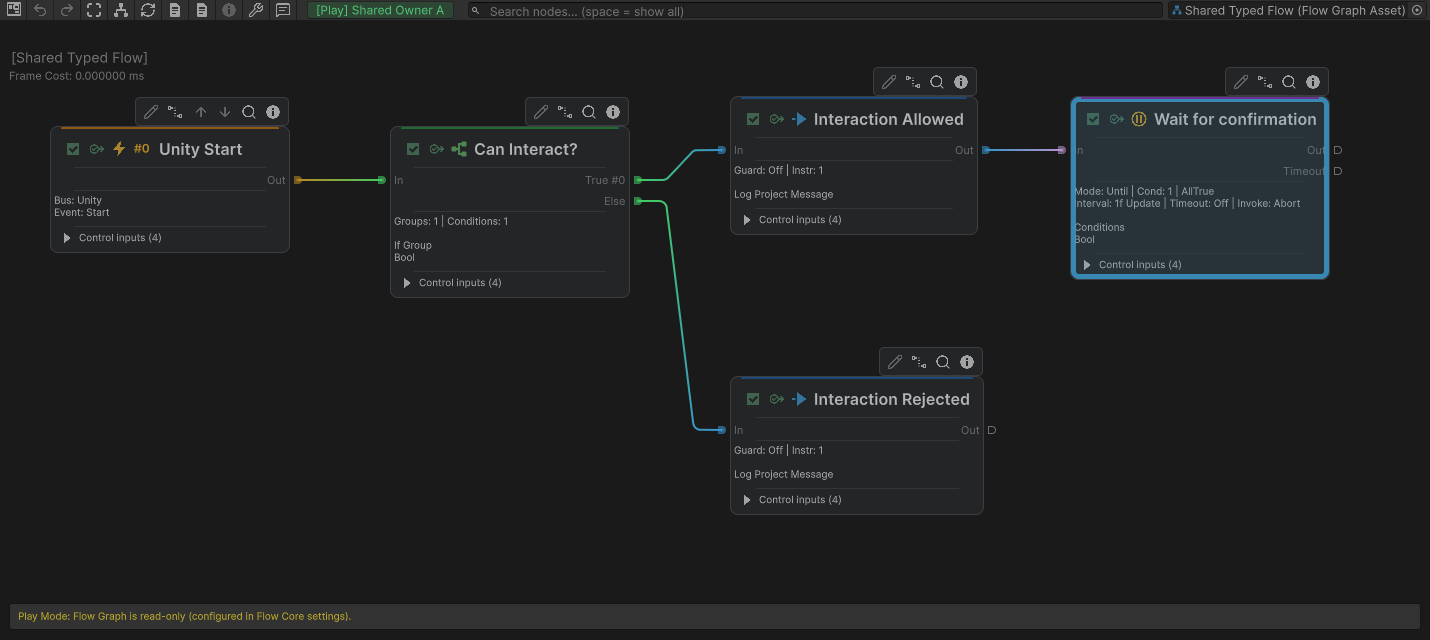This screenshot has height=640, width=1430.
Task: Click the Play Mode read-only status message
Action: pos(185,616)
